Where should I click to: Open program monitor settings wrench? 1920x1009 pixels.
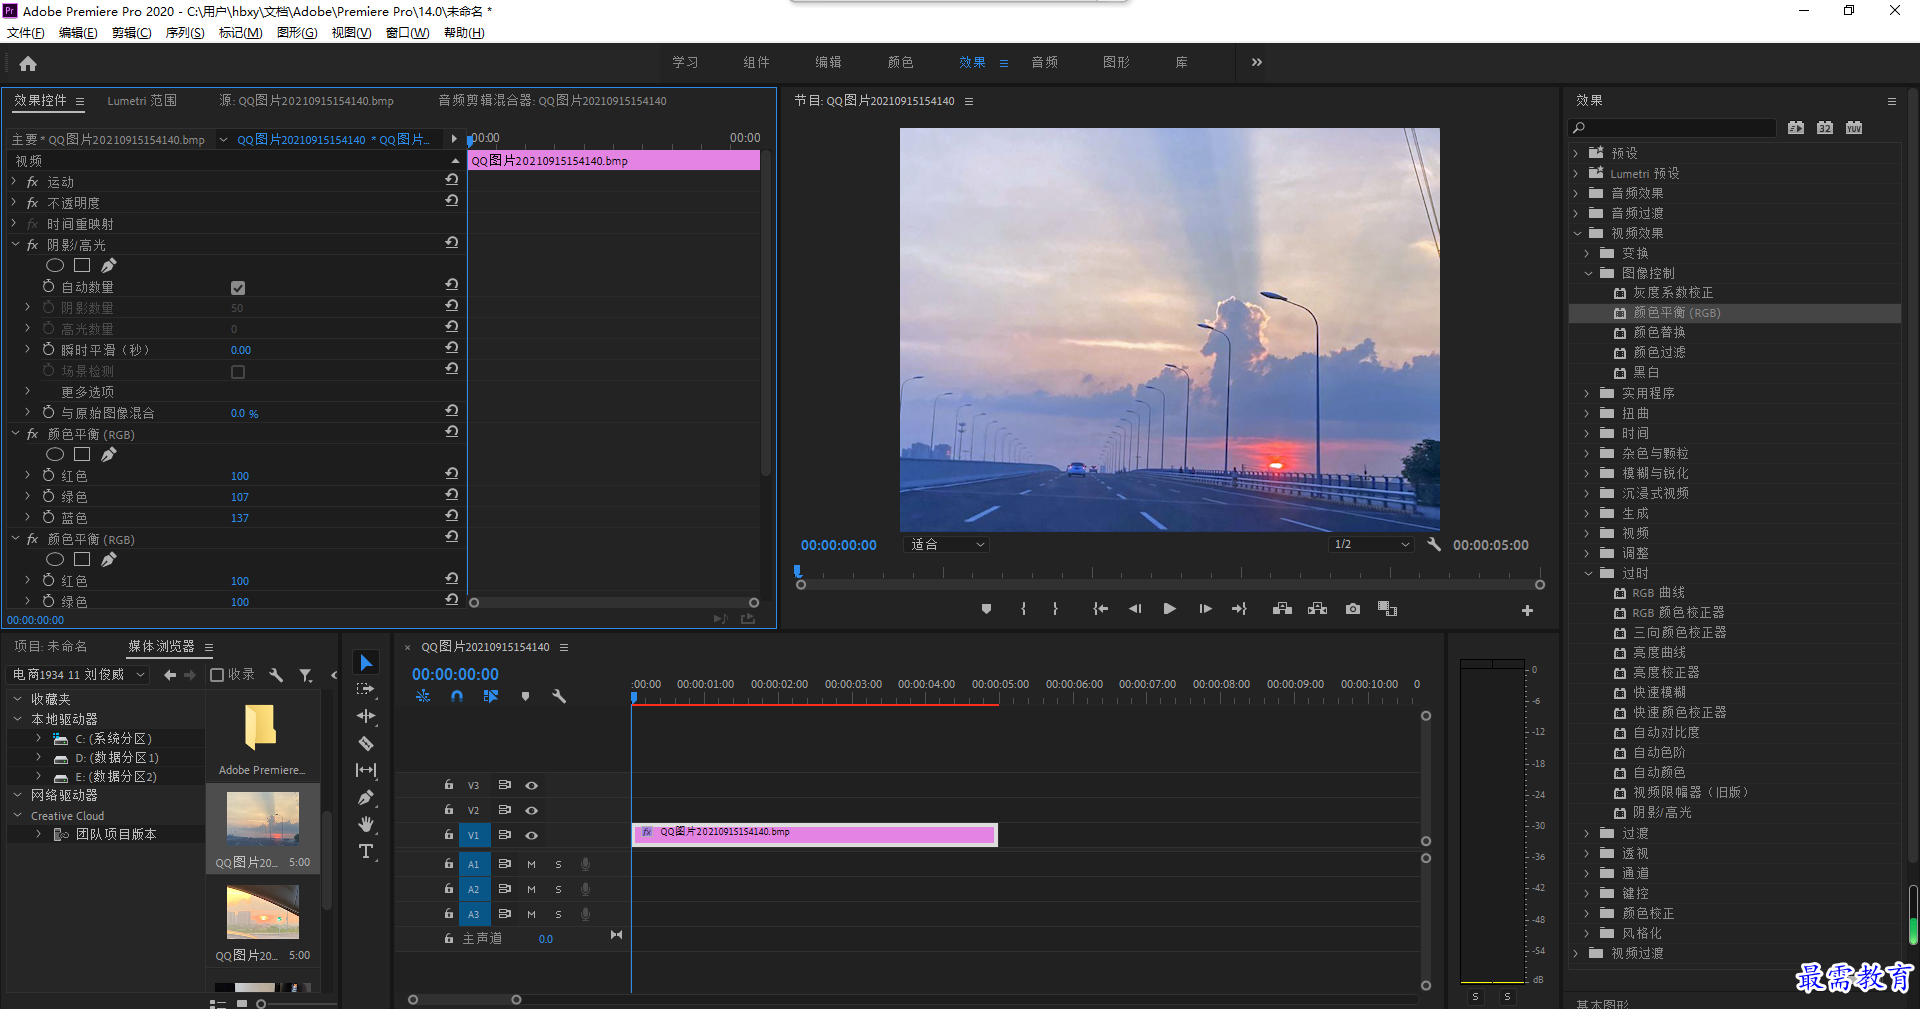tap(1434, 545)
